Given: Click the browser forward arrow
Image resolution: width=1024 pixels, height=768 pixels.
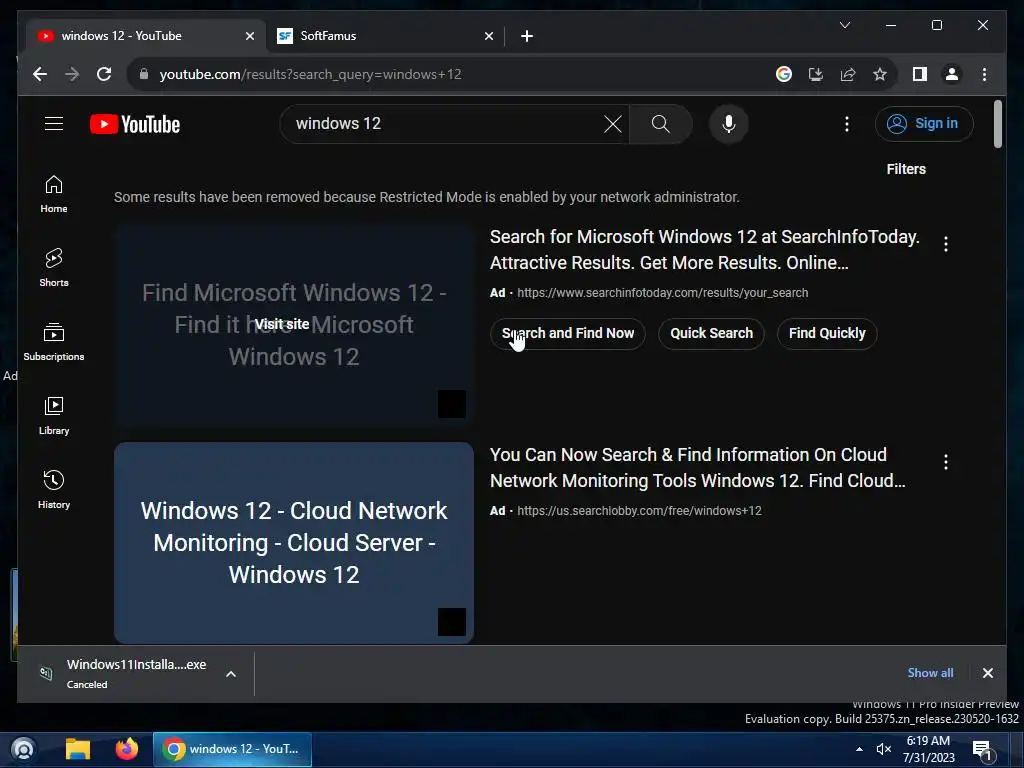Looking at the screenshot, I should (72, 74).
